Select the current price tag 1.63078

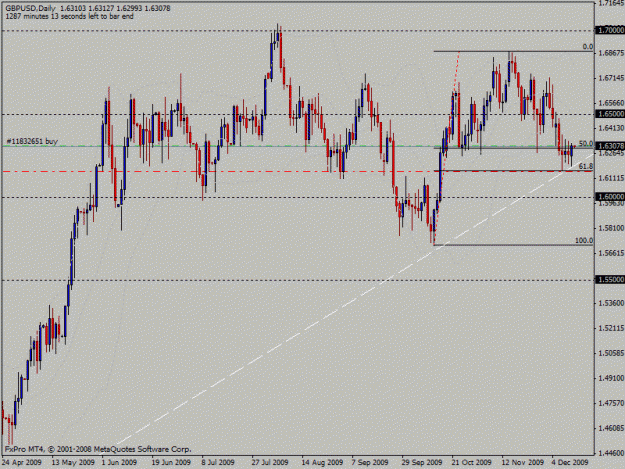pyautogui.click(x=610, y=146)
